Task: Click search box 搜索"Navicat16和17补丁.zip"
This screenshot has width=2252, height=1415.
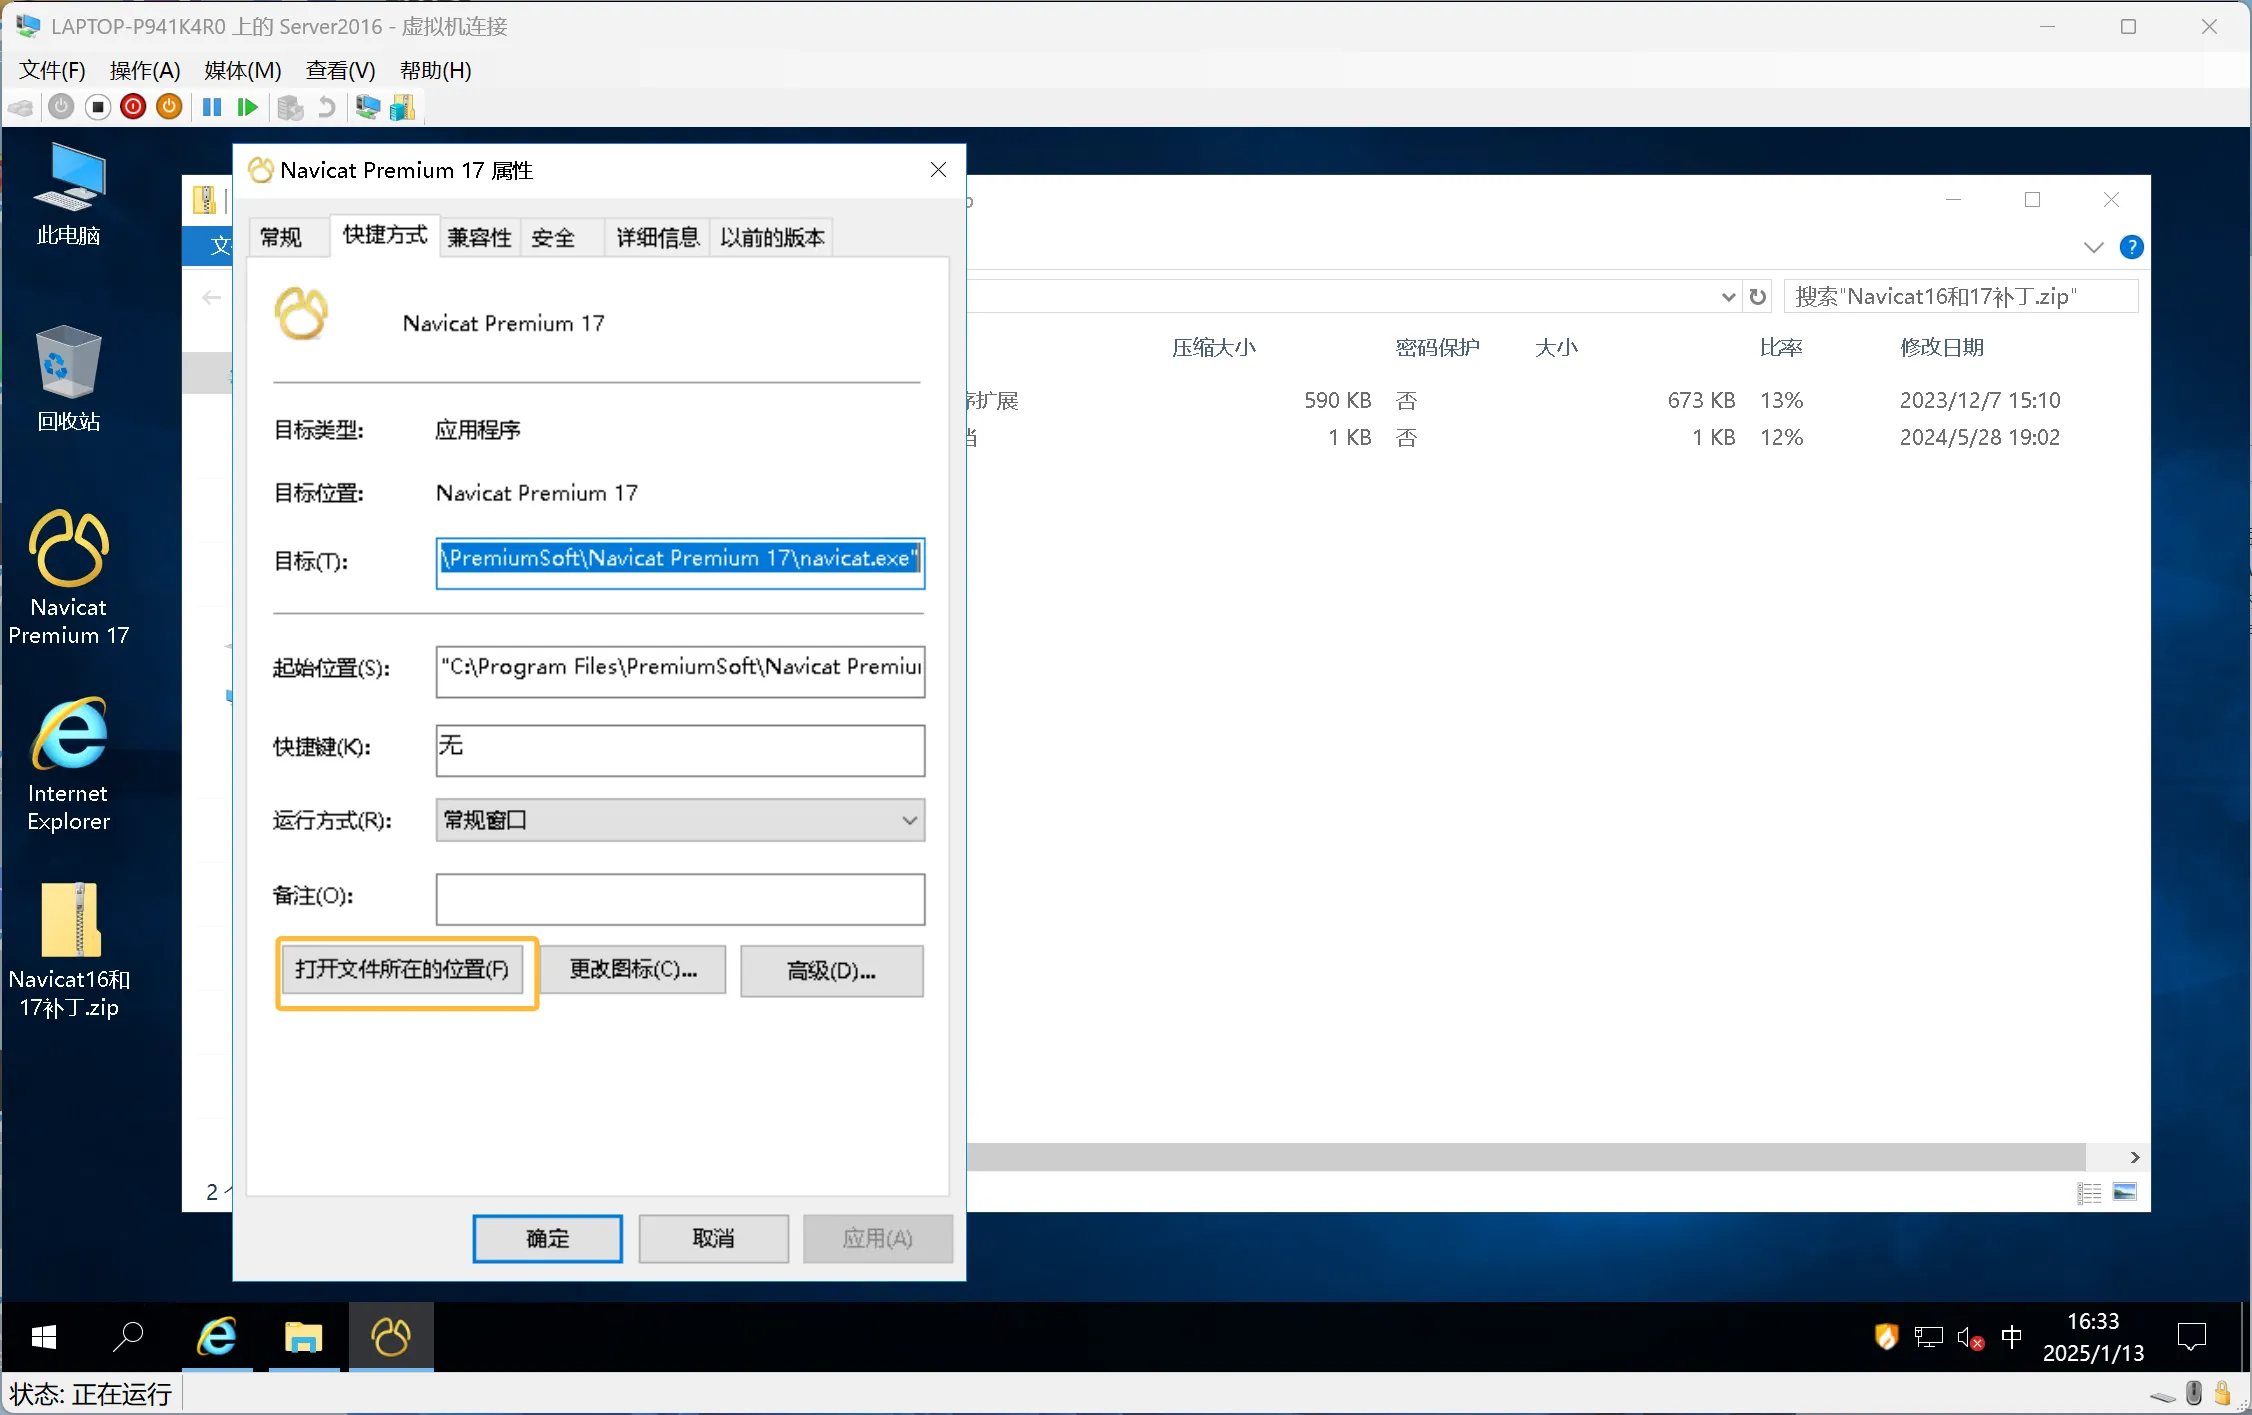Action: 1961,297
